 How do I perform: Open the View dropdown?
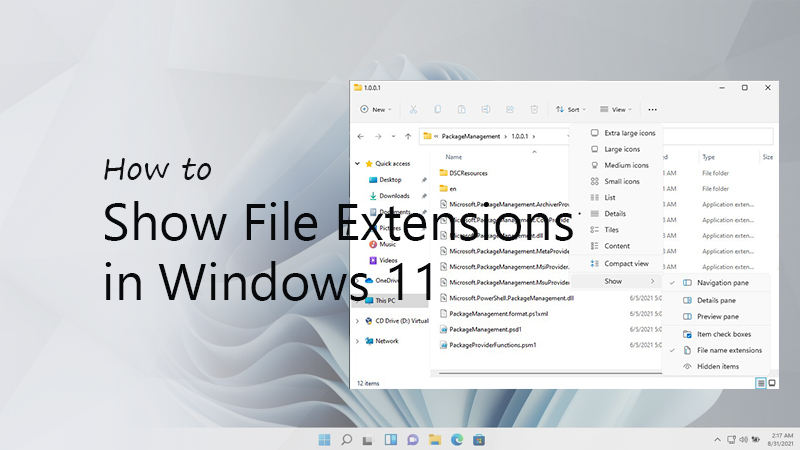point(616,109)
